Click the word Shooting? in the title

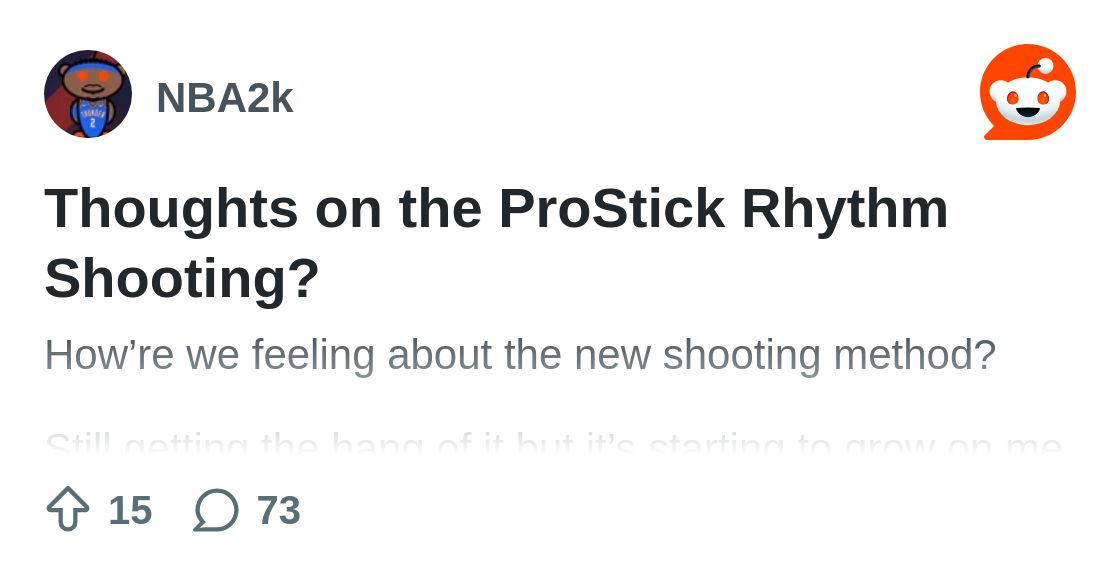pos(181,279)
